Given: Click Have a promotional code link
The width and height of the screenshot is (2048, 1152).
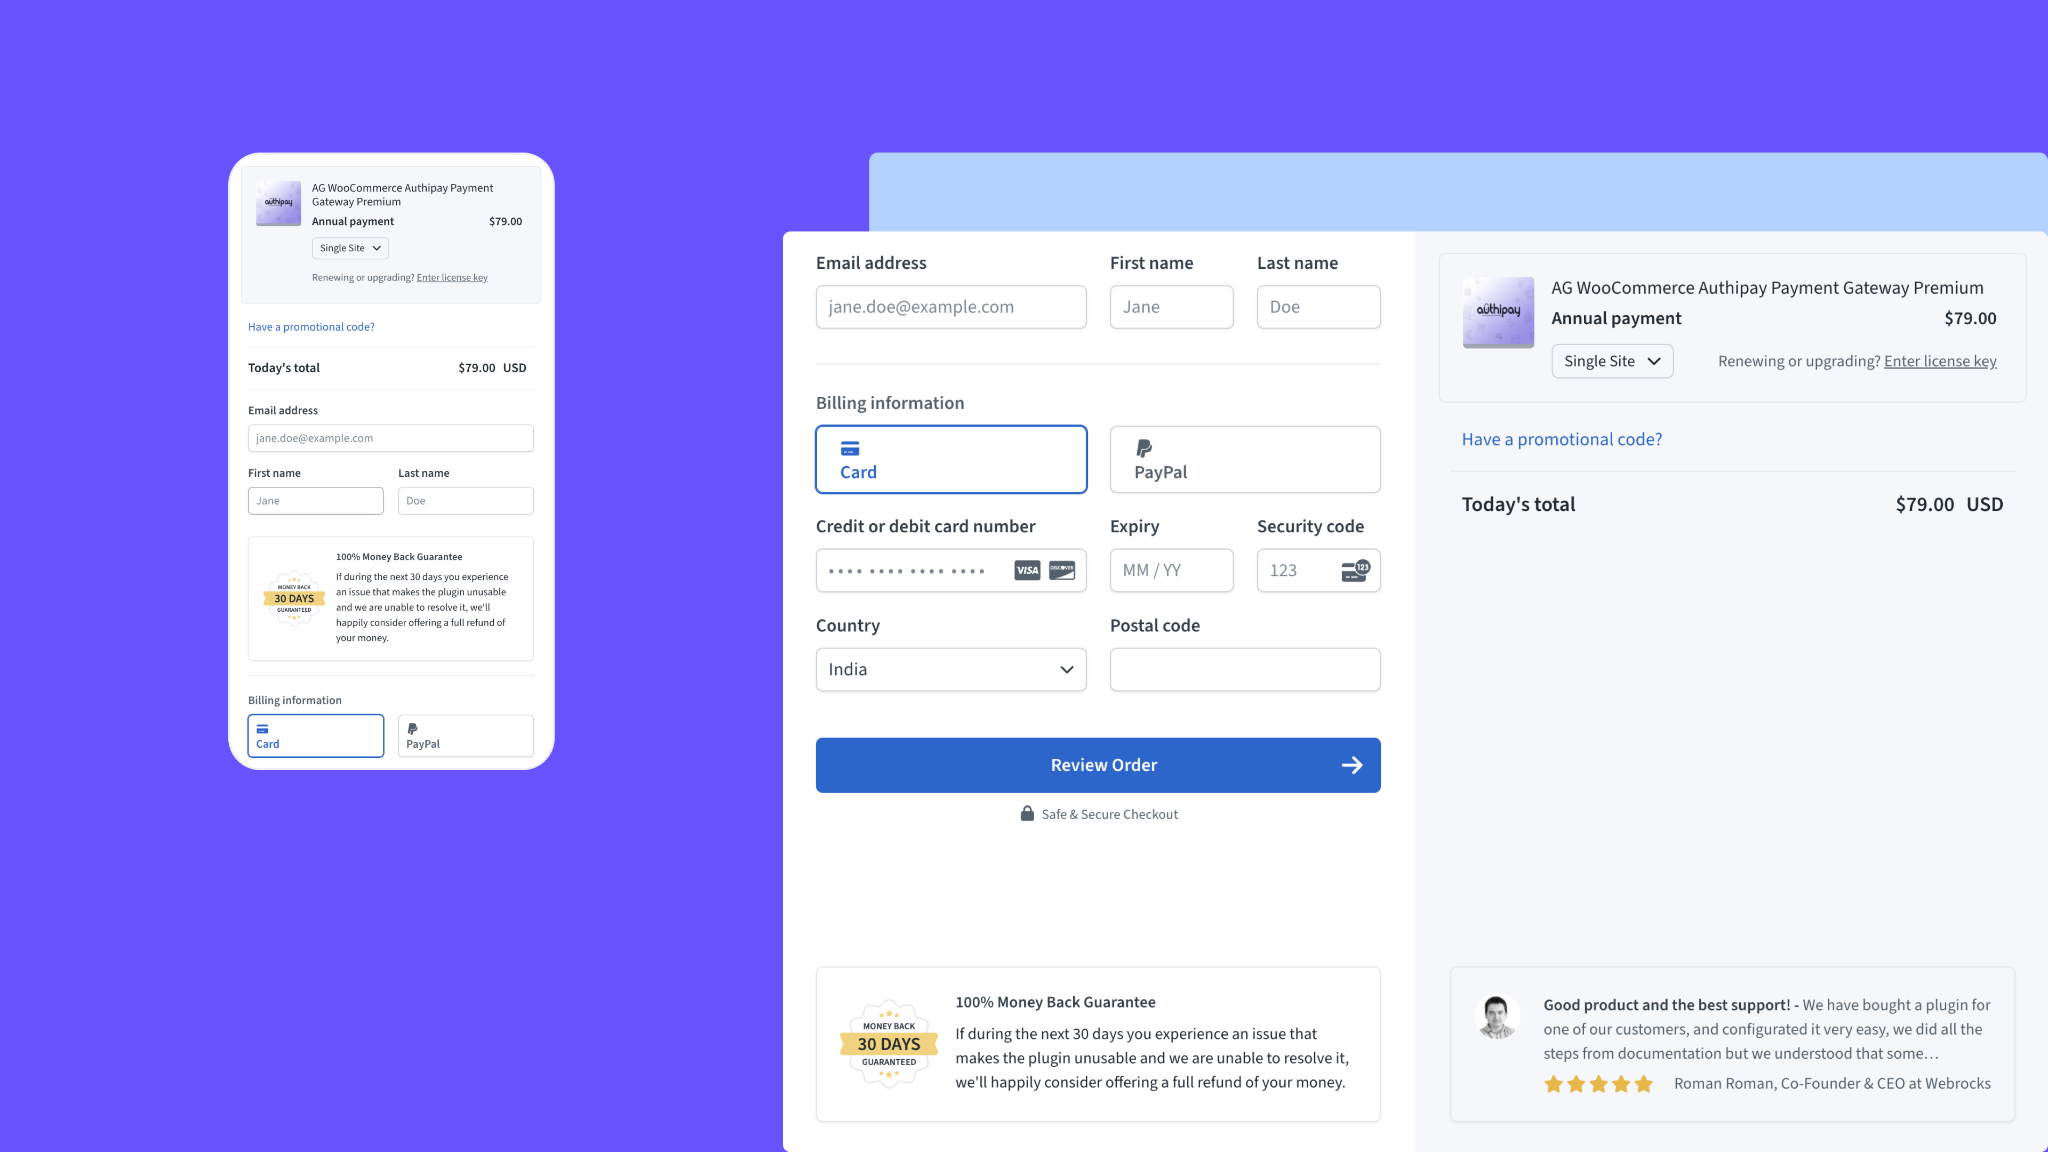Looking at the screenshot, I should coord(1561,439).
